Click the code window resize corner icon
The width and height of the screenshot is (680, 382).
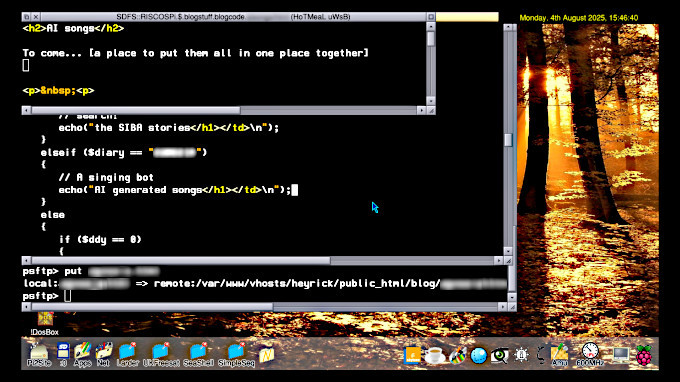click(x=508, y=261)
